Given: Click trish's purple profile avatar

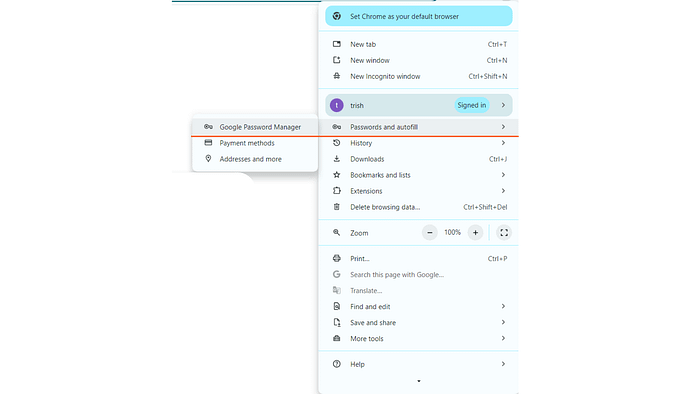Looking at the screenshot, I should click(x=337, y=105).
